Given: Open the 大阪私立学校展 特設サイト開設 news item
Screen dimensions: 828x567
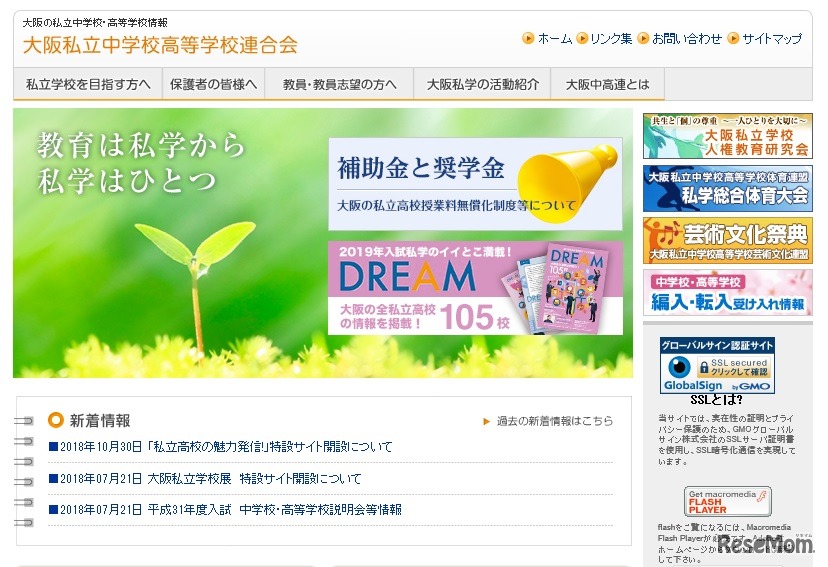Looking at the screenshot, I should [x=210, y=478].
